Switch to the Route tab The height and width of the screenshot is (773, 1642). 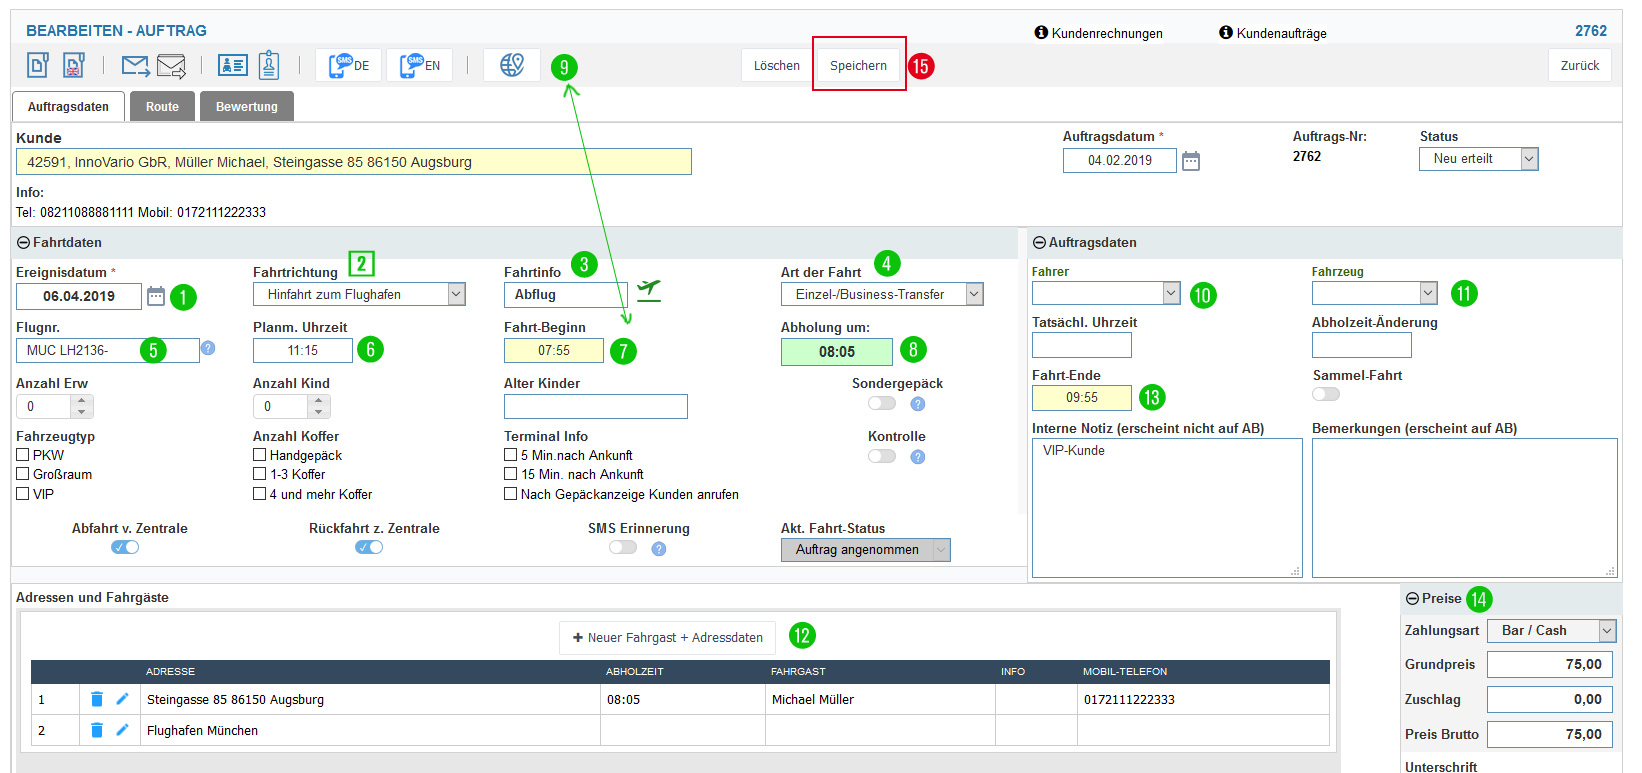[162, 107]
